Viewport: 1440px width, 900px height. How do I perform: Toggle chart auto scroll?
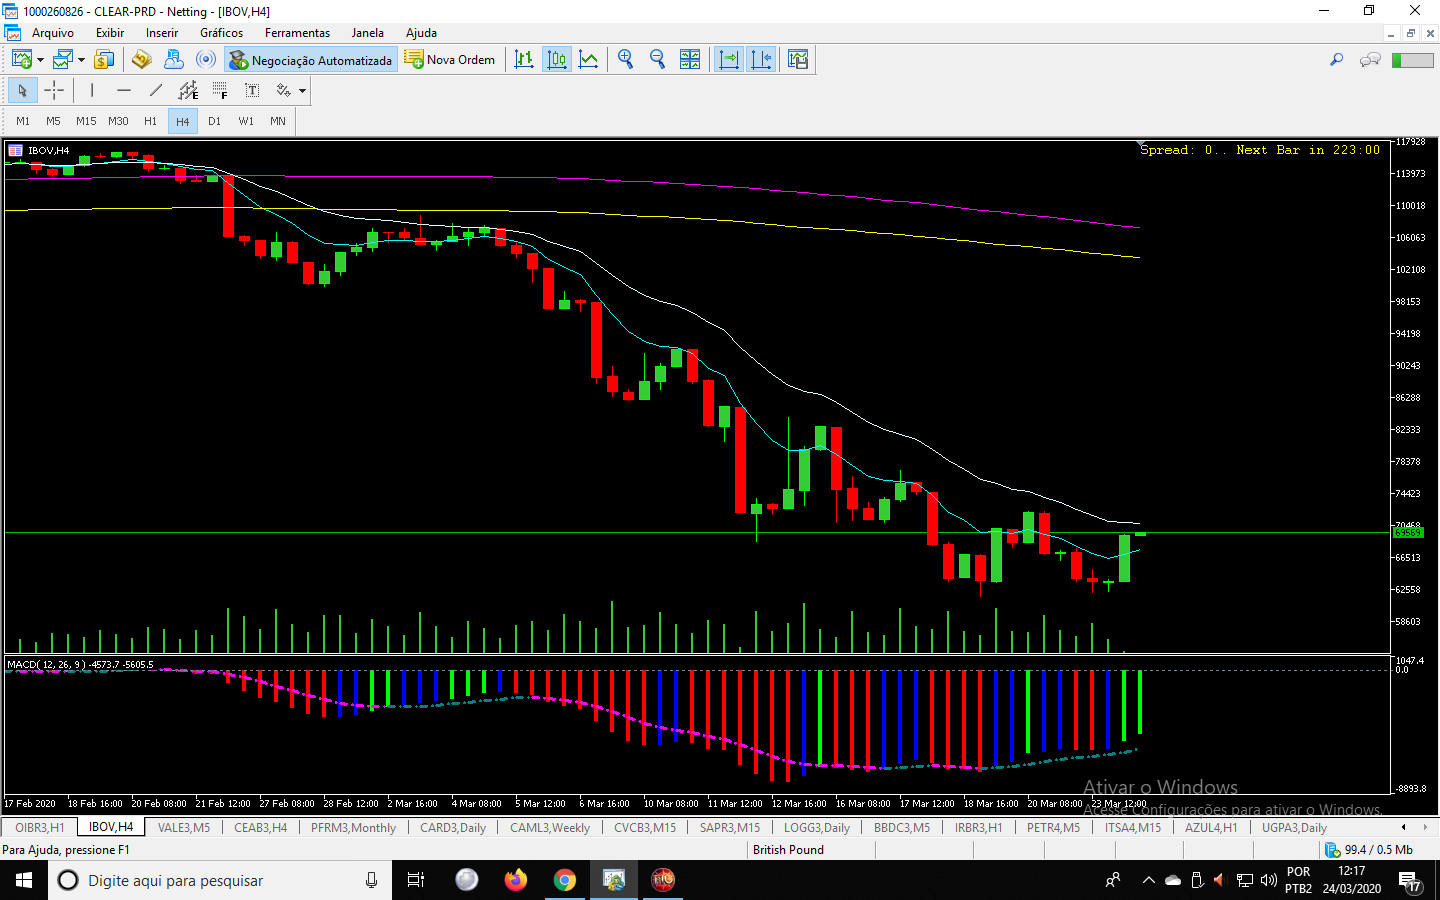point(729,60)
